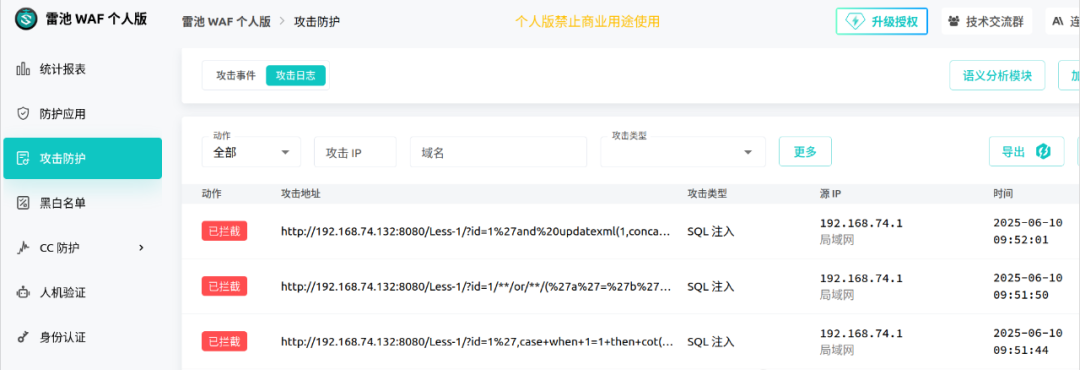Click SQL 注入 in the 09:52:01 row
This screenshot has height=370, width=1080.
coord(711,232)
